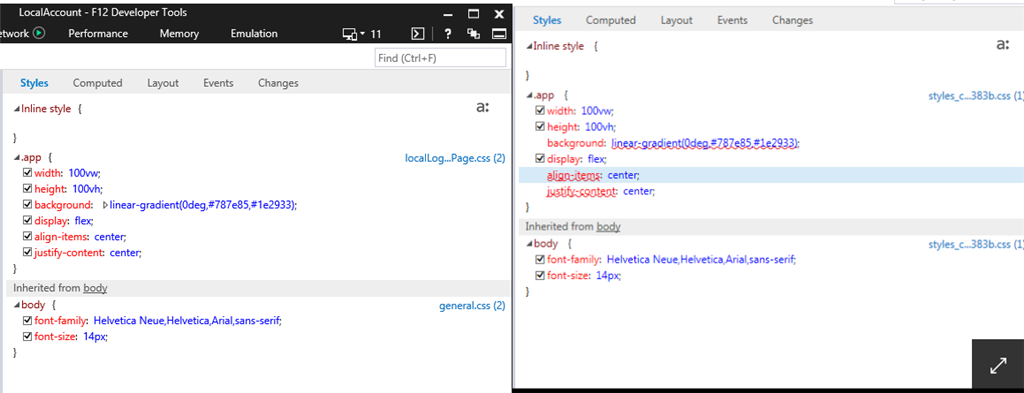The height and width of the screenshot is (393, 1024).
Task: Collapse the body rule in right panel
Action: pos(530,244)
